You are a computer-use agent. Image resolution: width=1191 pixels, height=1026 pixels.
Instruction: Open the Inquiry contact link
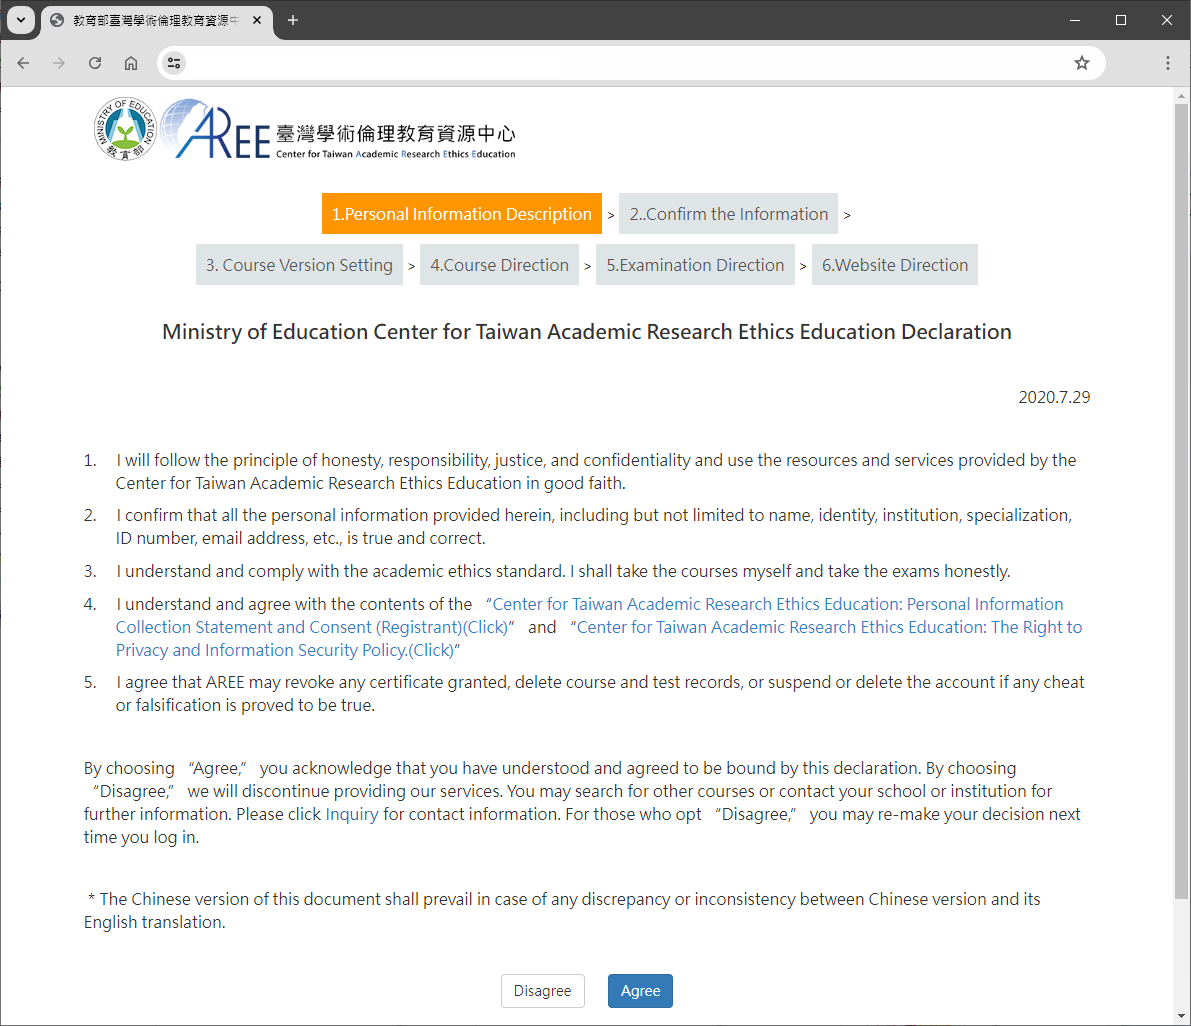tap(352, 814)
